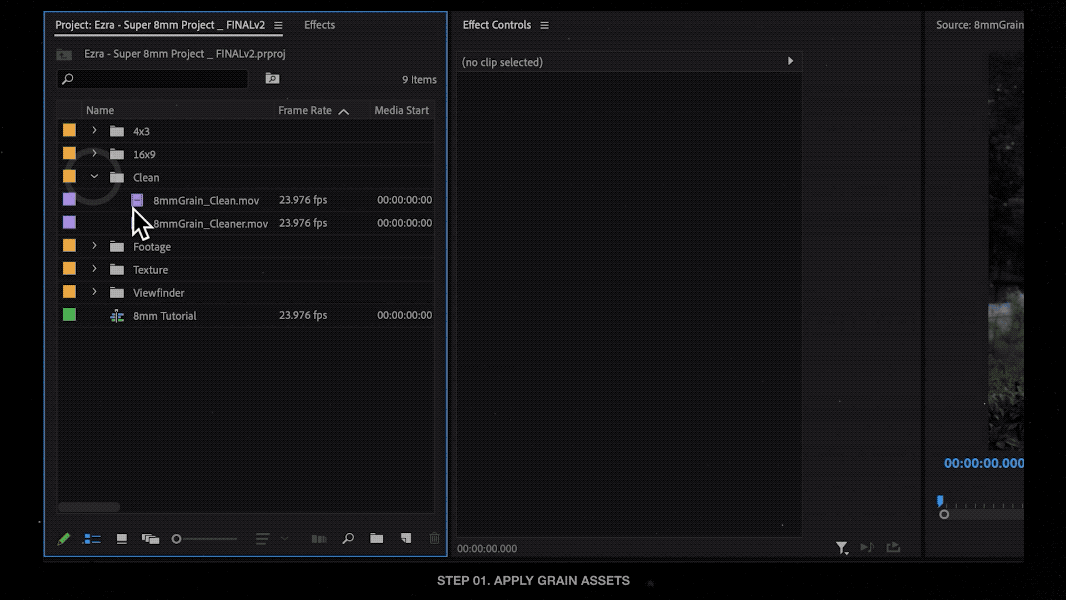Click the Project panel horizontal scrollbar

coord(89,507)
